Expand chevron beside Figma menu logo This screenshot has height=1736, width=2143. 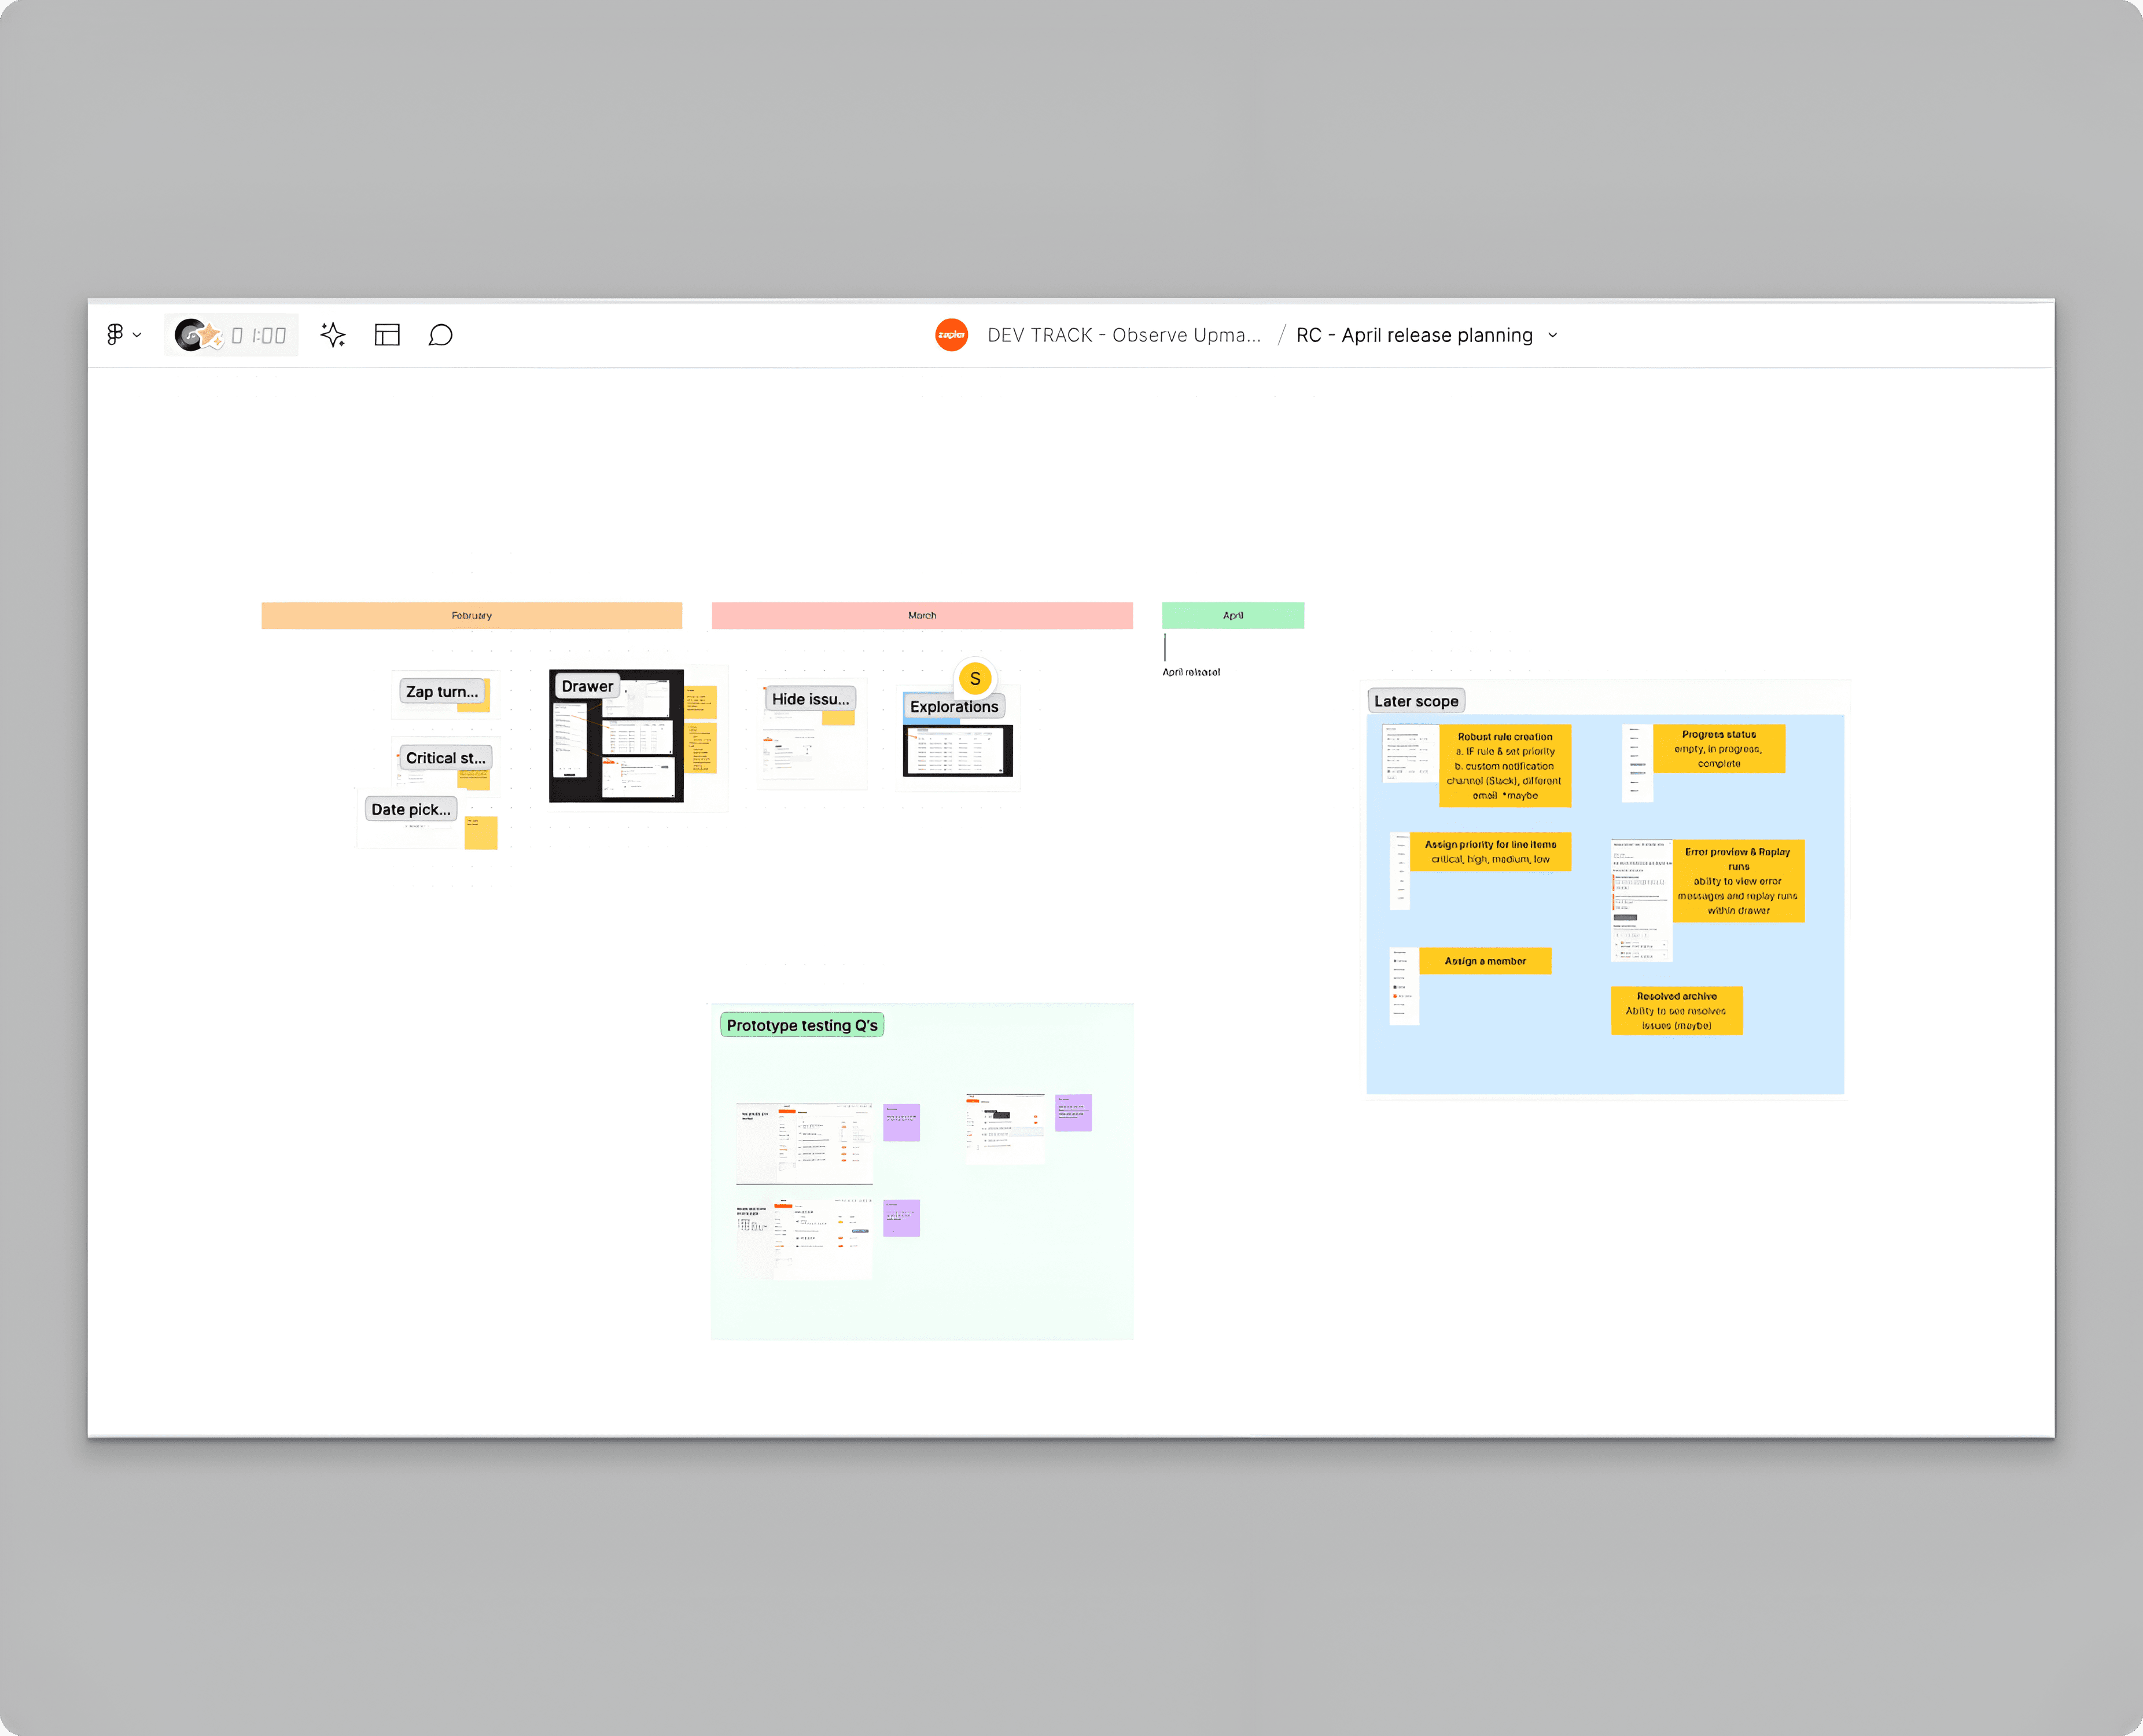pos(137,335)
